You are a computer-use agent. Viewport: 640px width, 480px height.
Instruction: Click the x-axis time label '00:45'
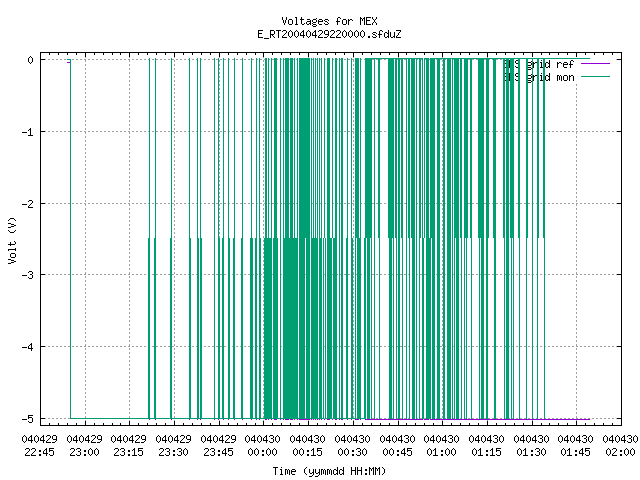(x=397, y=452)
